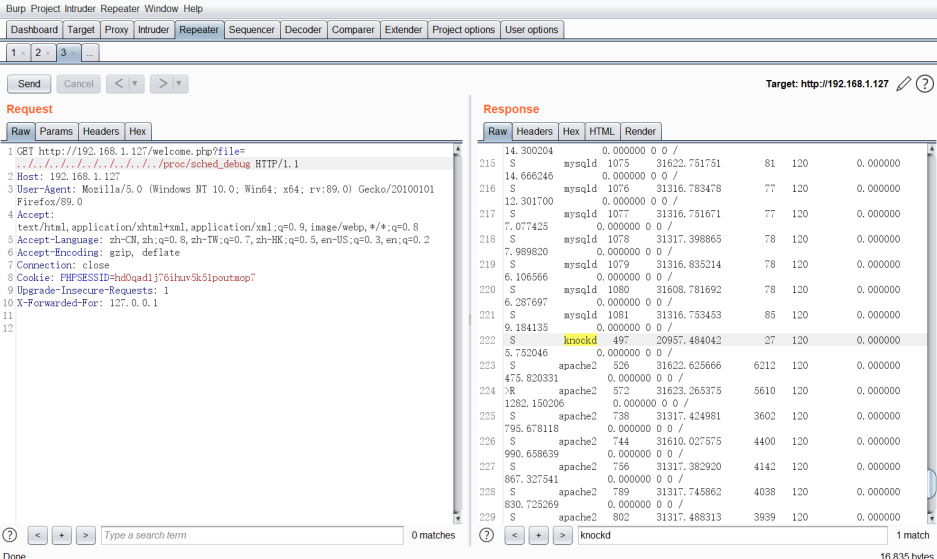Viewport: 937px width, 559px height.
Task: Show request Params view
Action: tap(56, 131)
